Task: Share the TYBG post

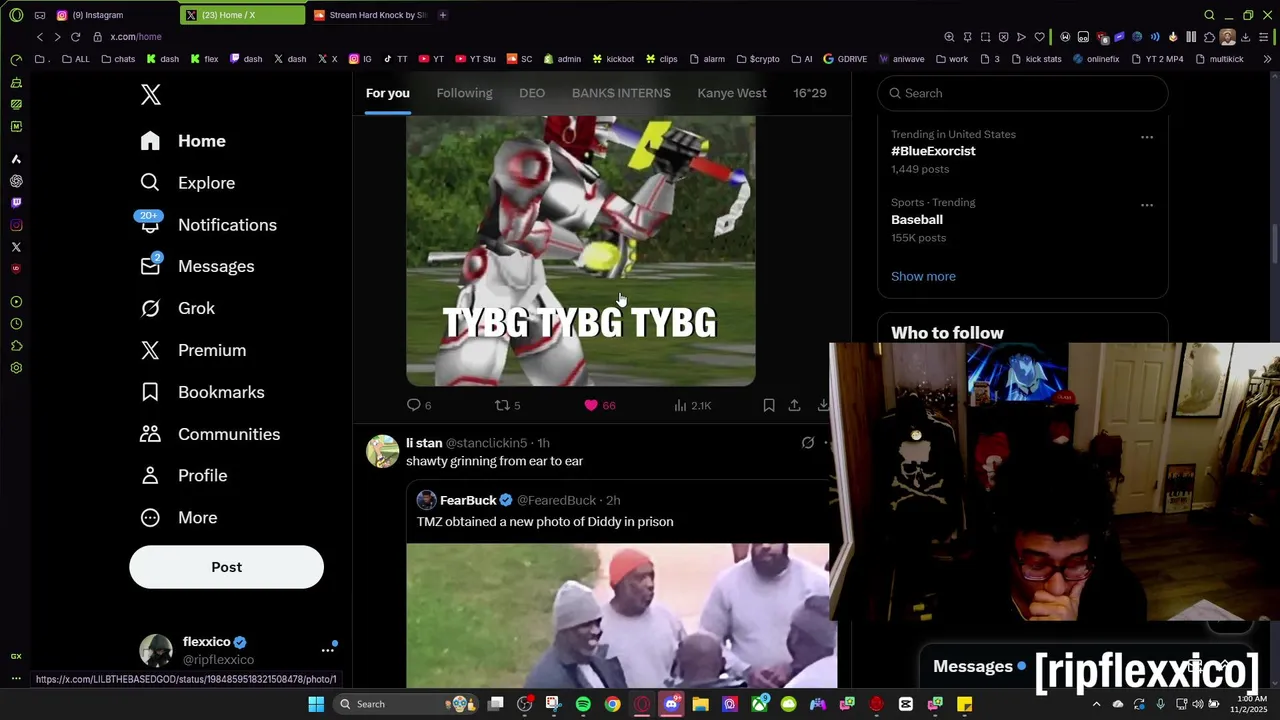Action: [794, 405]
